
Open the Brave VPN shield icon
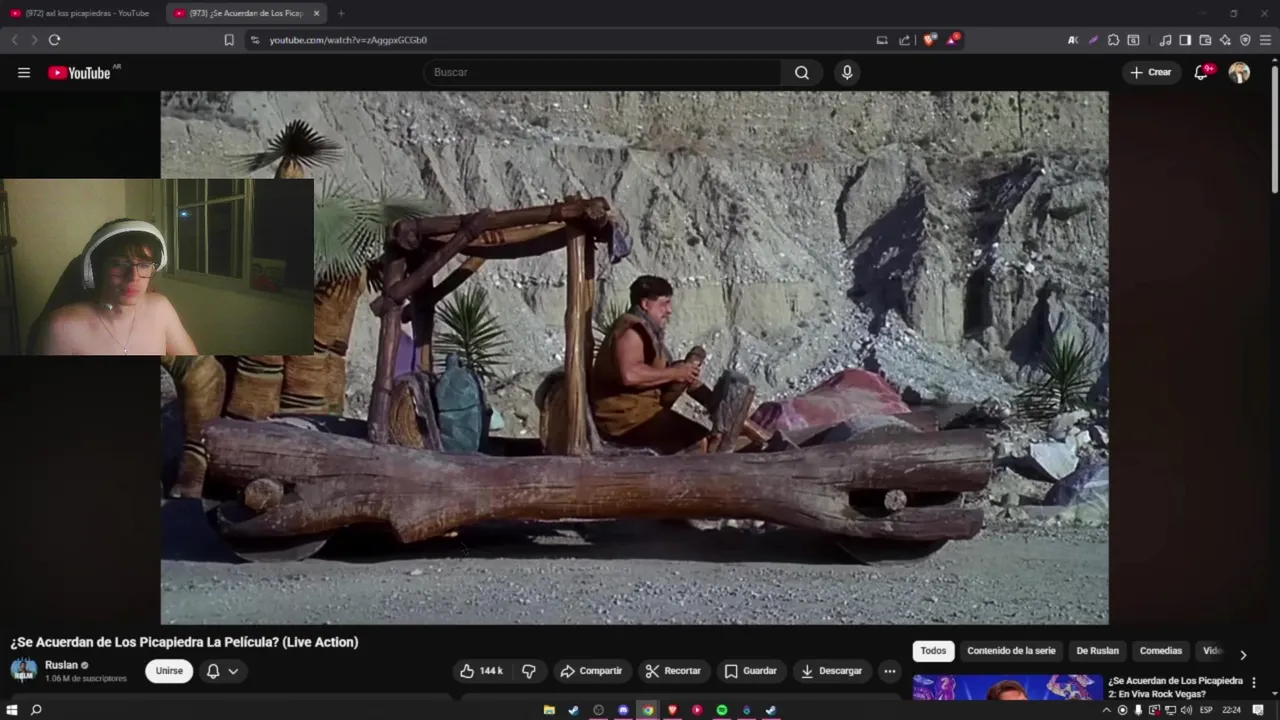1245,40
